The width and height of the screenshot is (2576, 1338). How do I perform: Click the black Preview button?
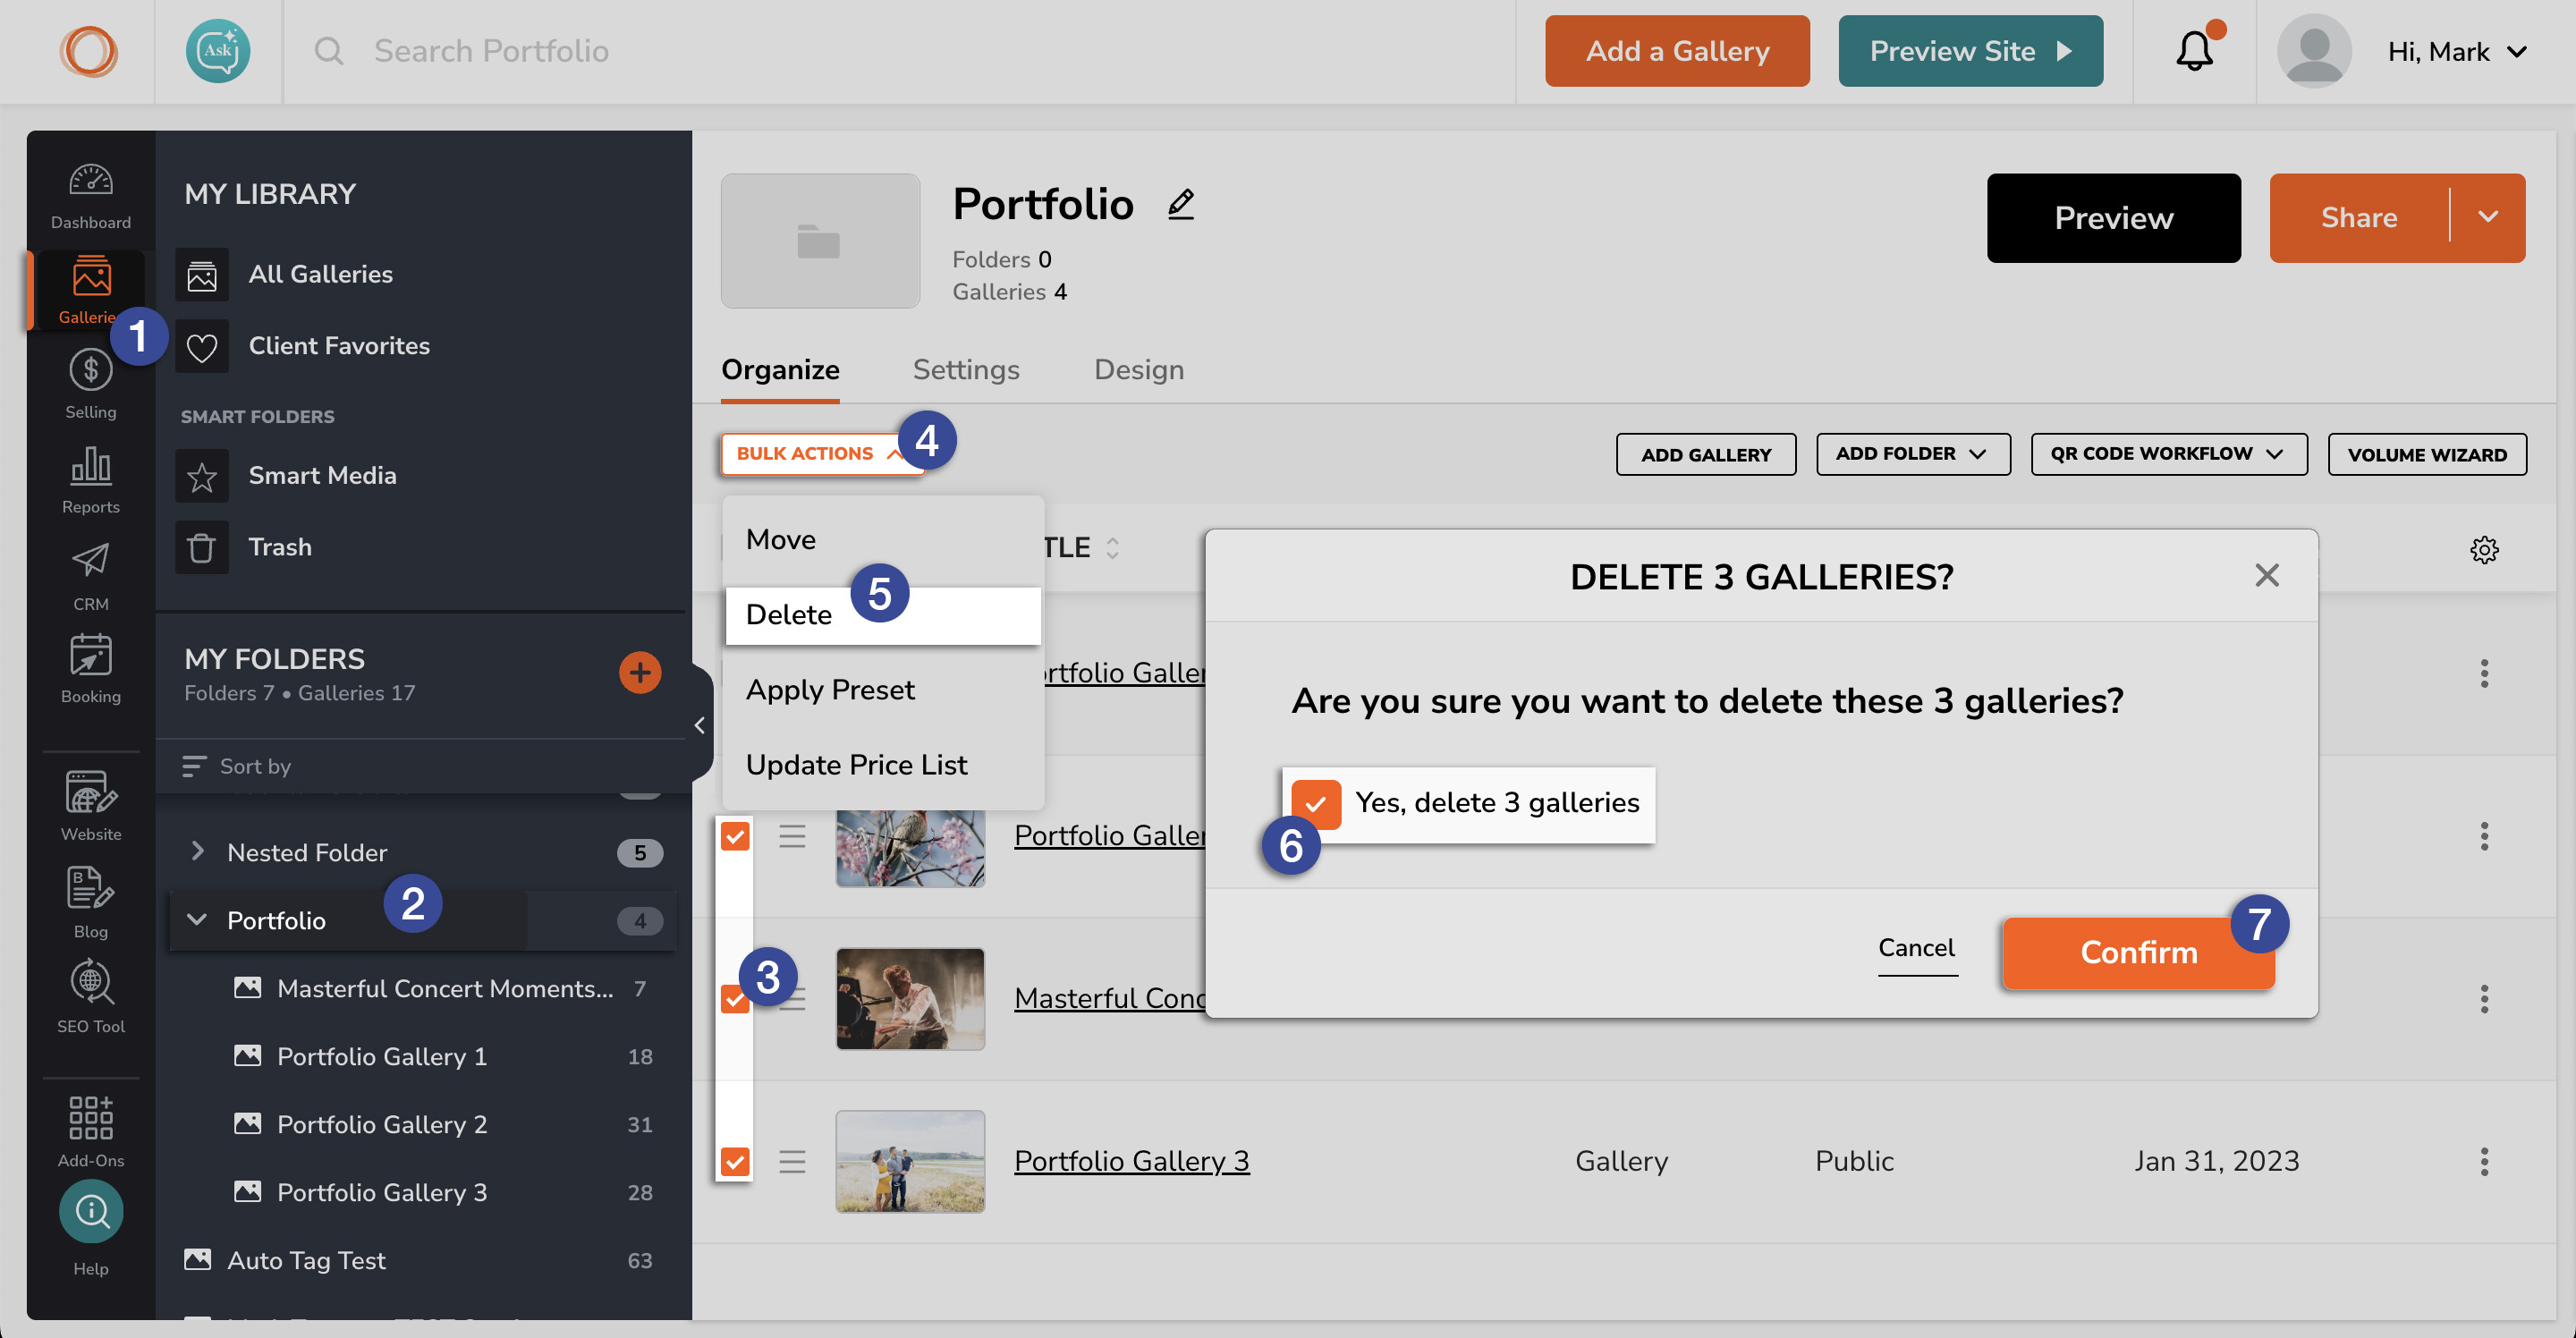pos(2113,218)
